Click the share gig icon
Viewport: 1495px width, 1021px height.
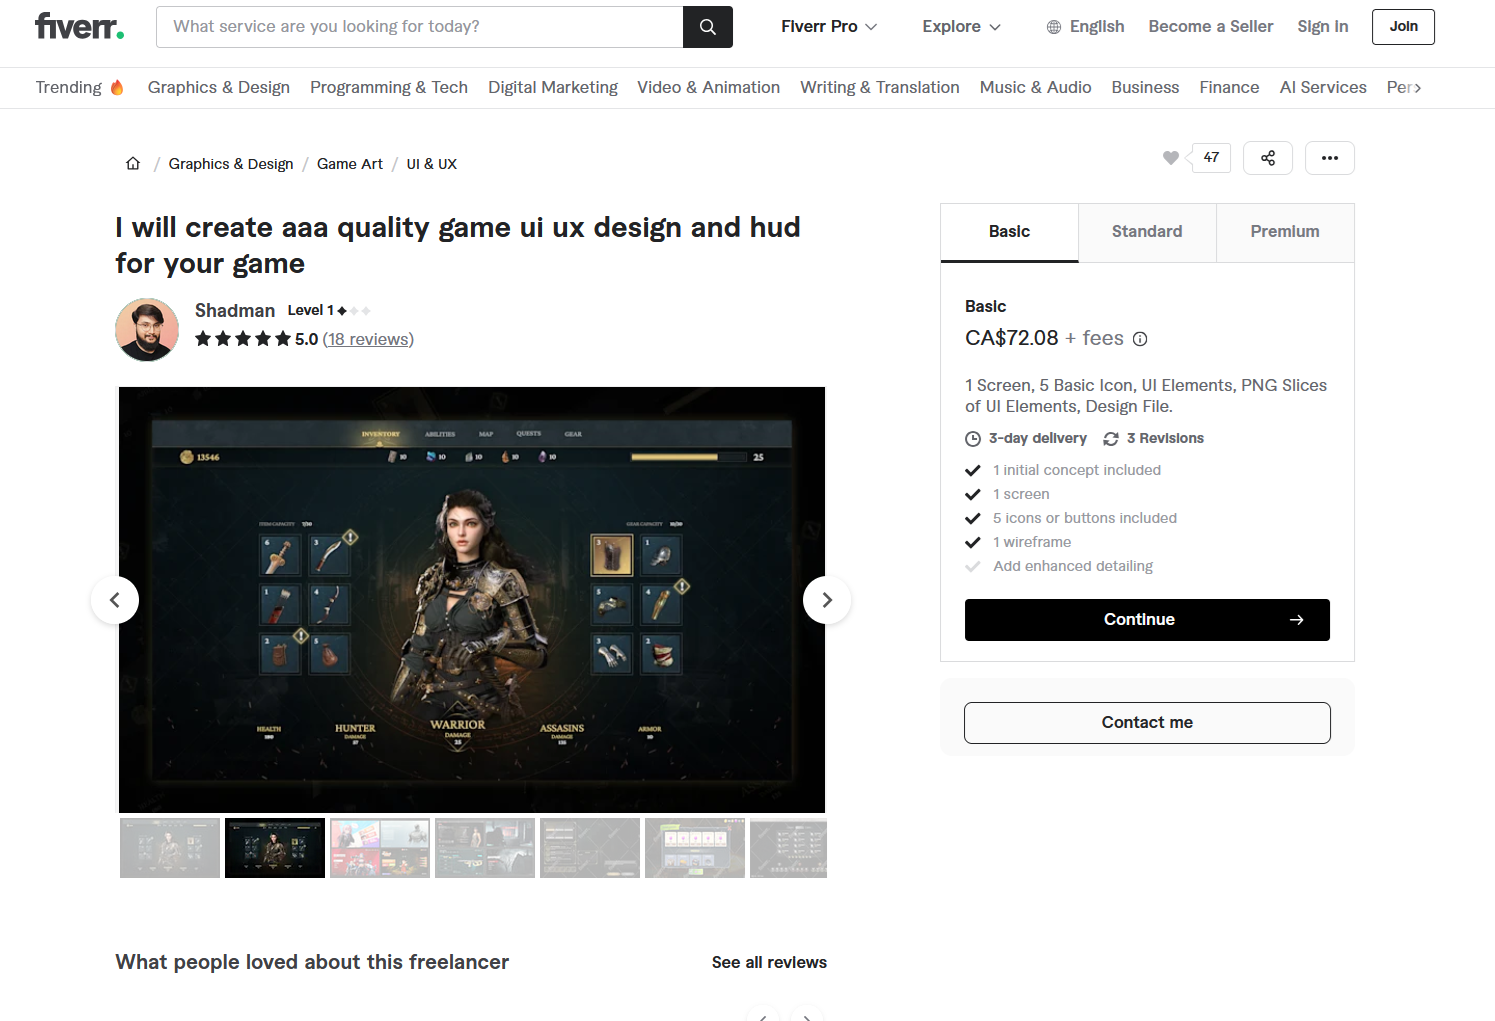pos(1268,158)
